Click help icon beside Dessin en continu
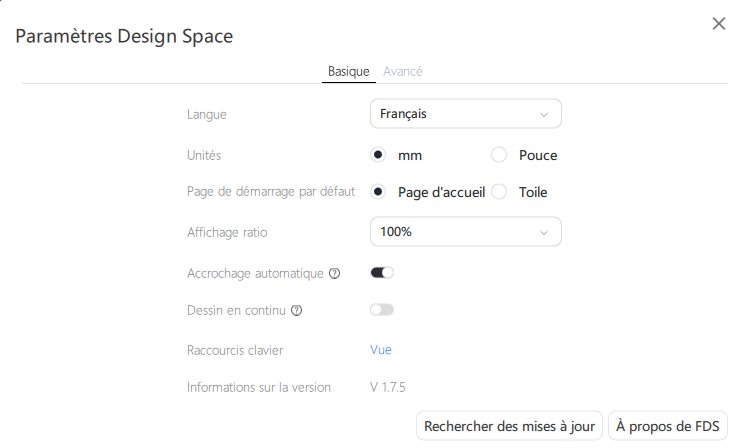Screen dimensions: 747x448 pos(296,310)
